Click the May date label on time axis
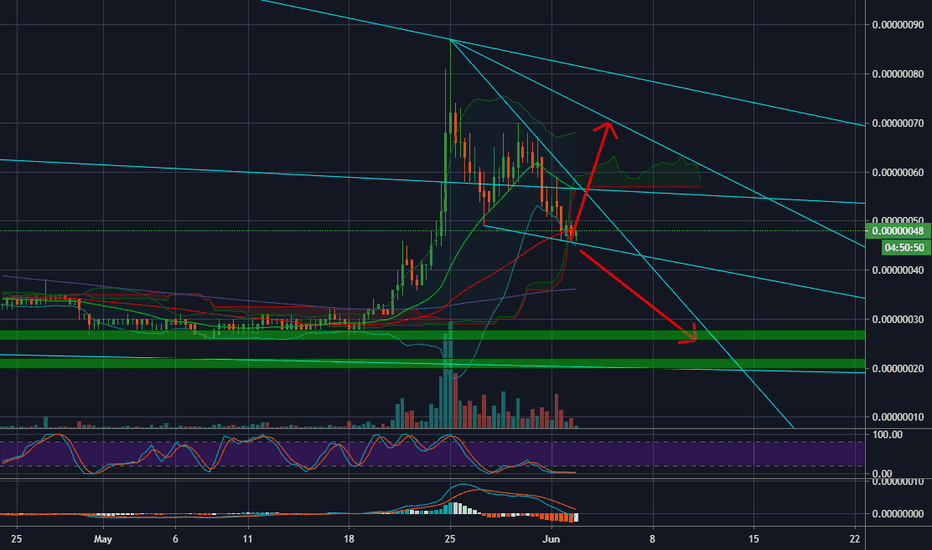Image resolution: width=932 pixels, height=550 pixels. click(103, 539)
